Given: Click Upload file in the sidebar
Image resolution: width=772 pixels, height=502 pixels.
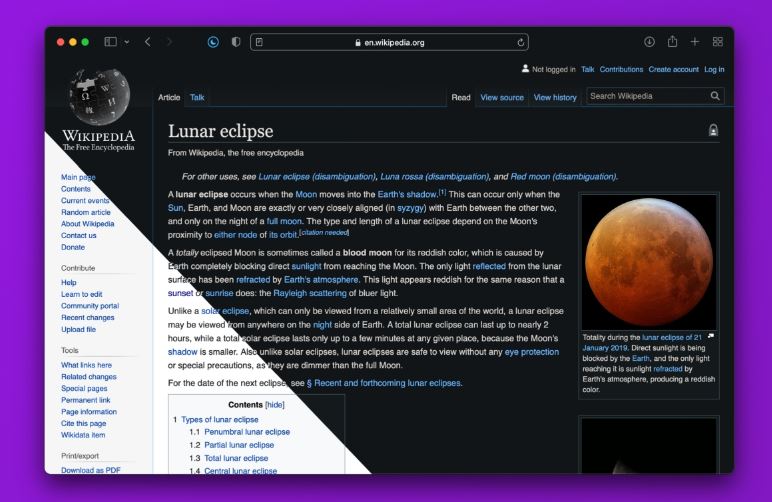Looking at the screenshot, I should pyautogui.click(x=78, y=329).
